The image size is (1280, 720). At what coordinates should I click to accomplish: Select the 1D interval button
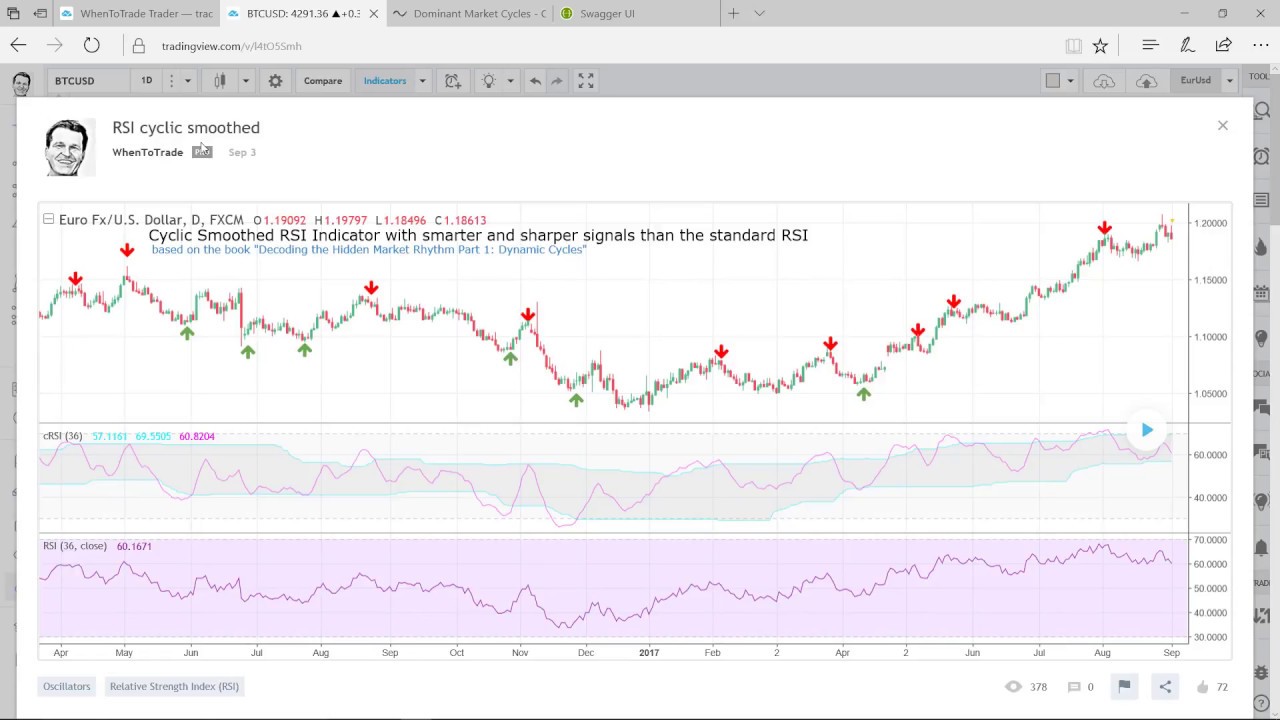click(146, 81)
